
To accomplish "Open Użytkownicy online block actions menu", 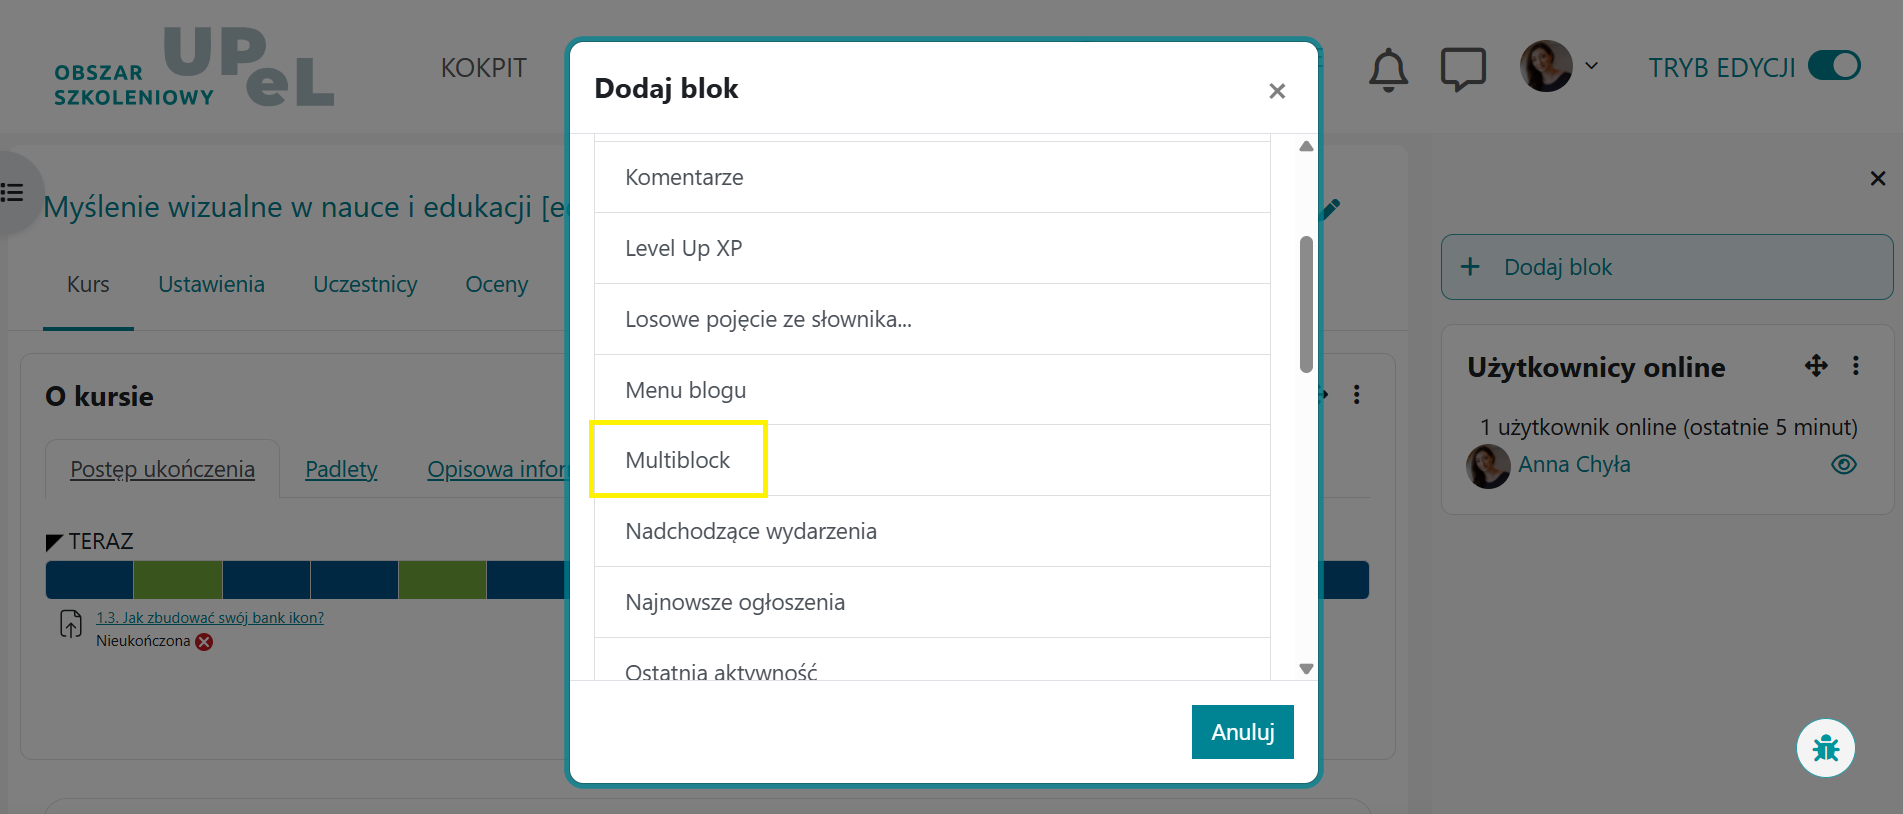I will pos(1856,366).
